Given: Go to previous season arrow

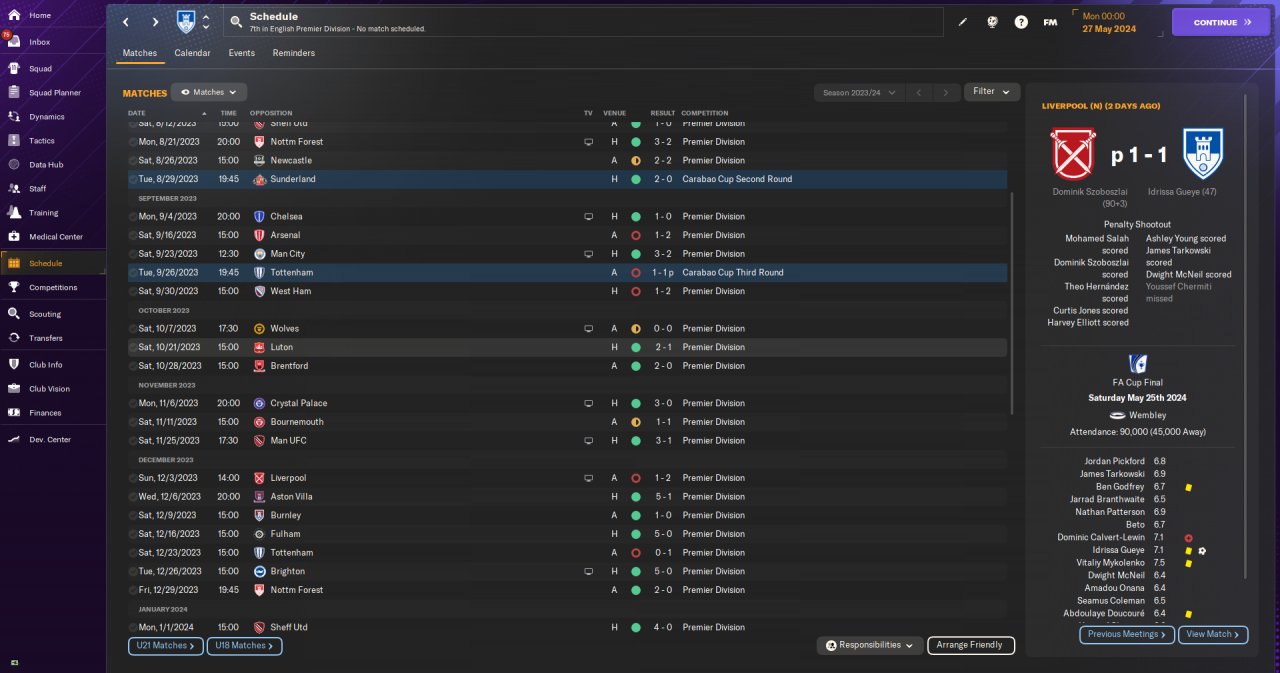Looking at the screenshot, I should pyautogui.click(x=919, y=92).
